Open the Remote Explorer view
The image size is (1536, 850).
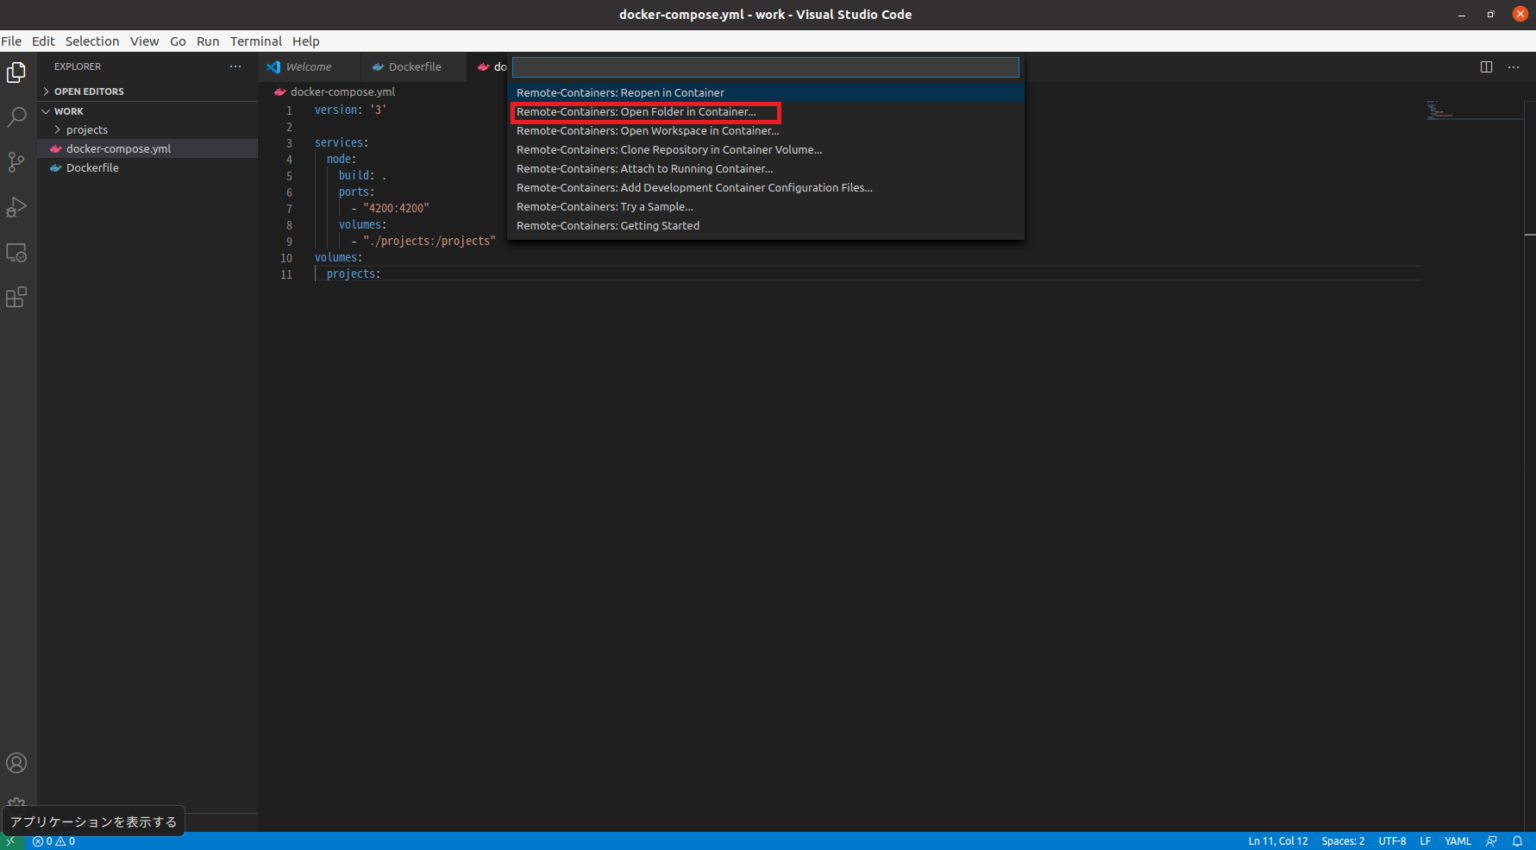(16, 252)
